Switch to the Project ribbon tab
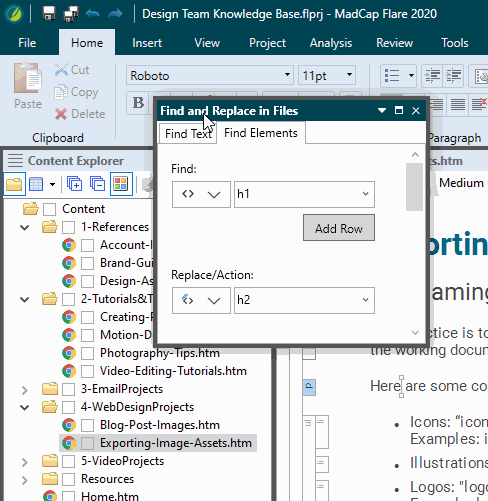Viewport: 488px width, 501px height. (267, 43)
